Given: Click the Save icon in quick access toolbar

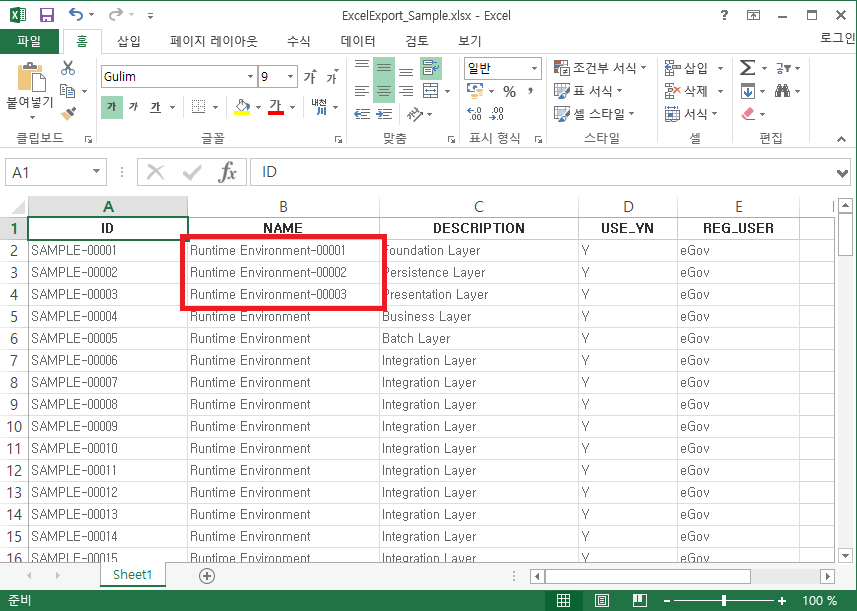Looking at the screenshot, I should coord(46,16).
